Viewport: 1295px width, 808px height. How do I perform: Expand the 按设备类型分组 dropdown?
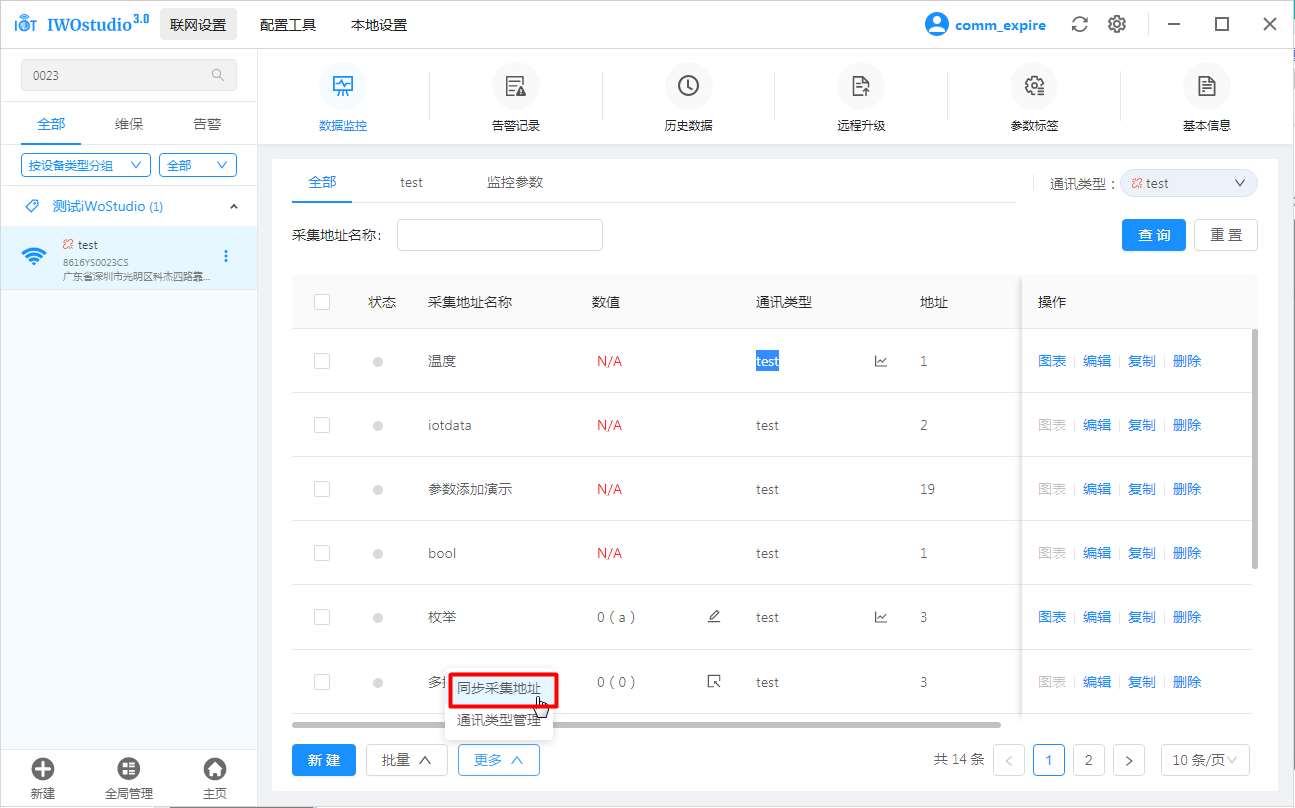[x=85, y=165]
